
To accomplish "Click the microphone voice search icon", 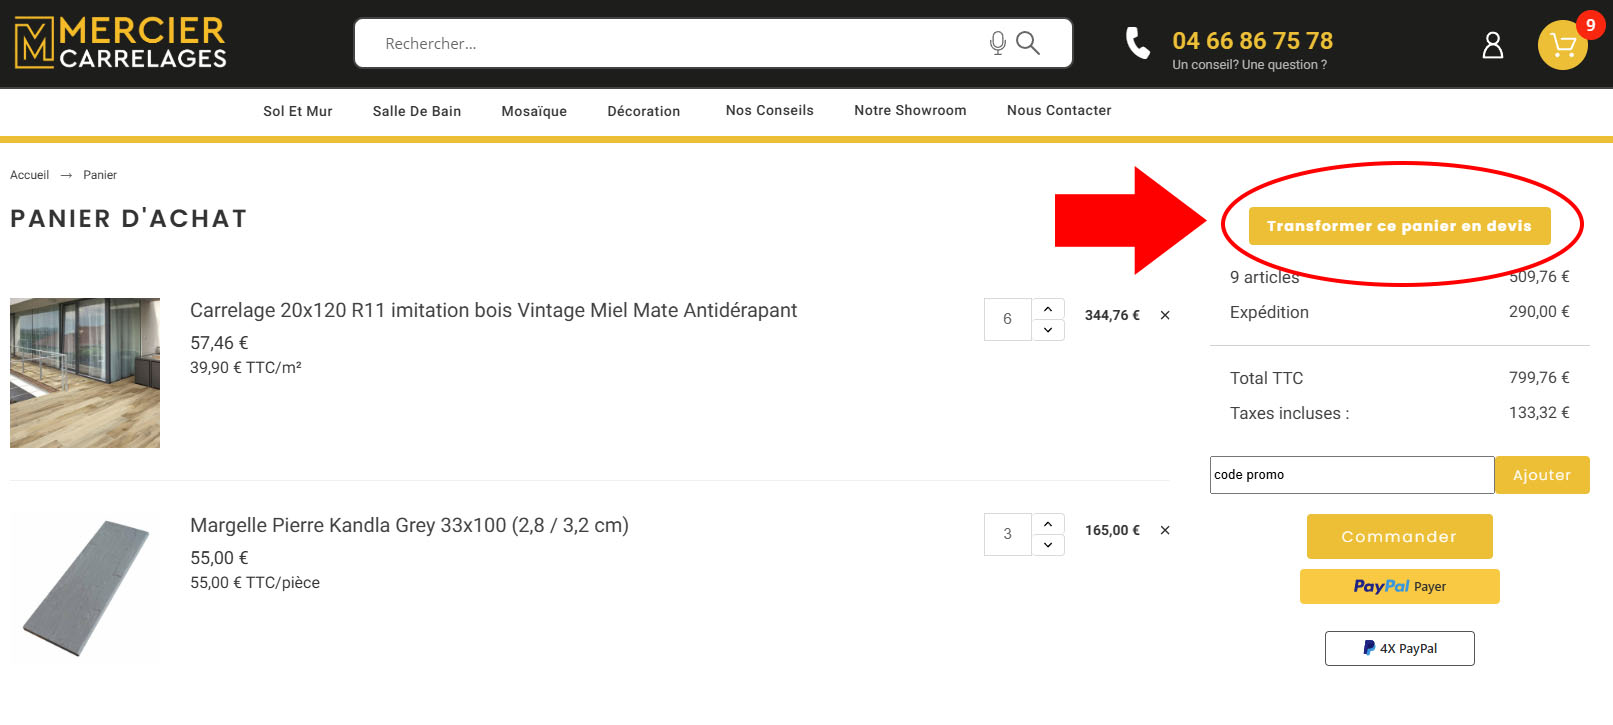I will tap(997, 43).
